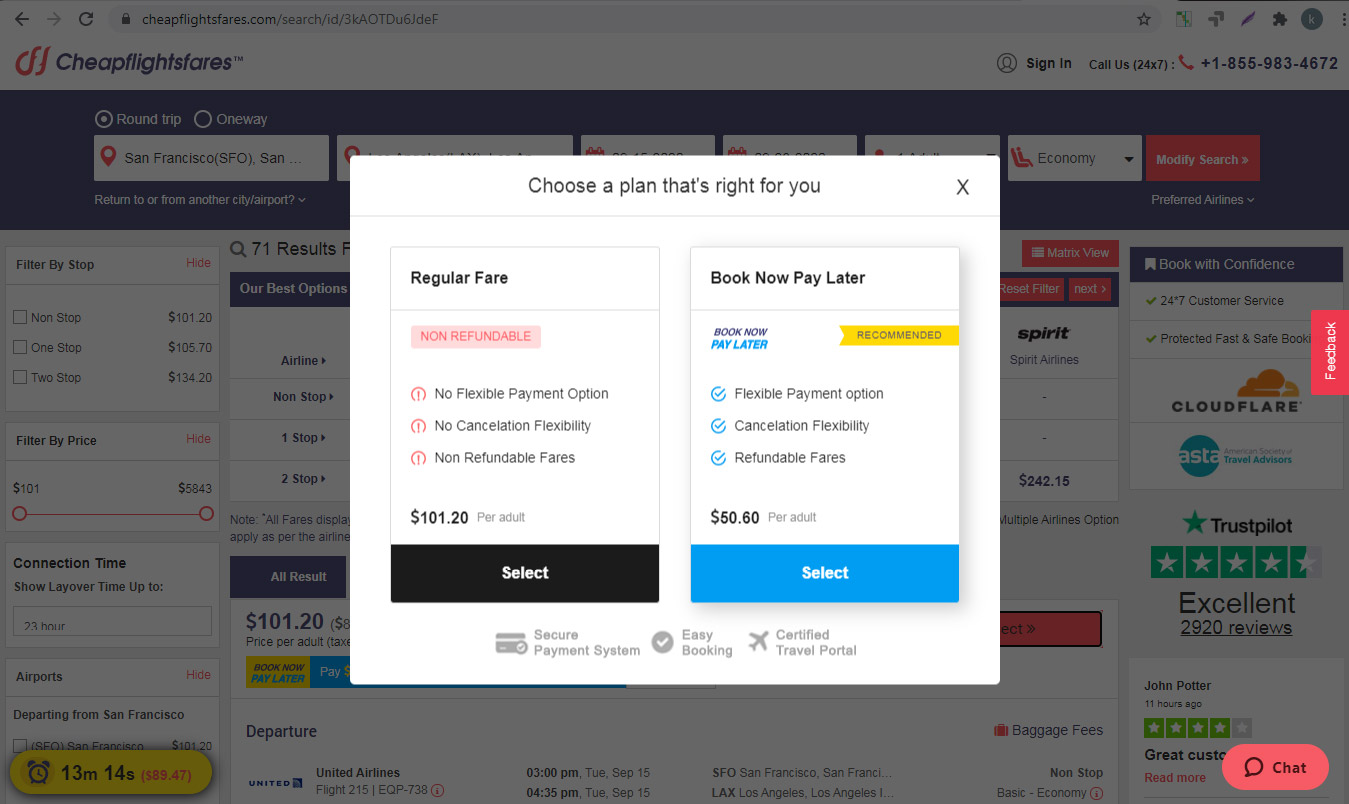Click the info icon next to Flight 215

tap(437, 790)
